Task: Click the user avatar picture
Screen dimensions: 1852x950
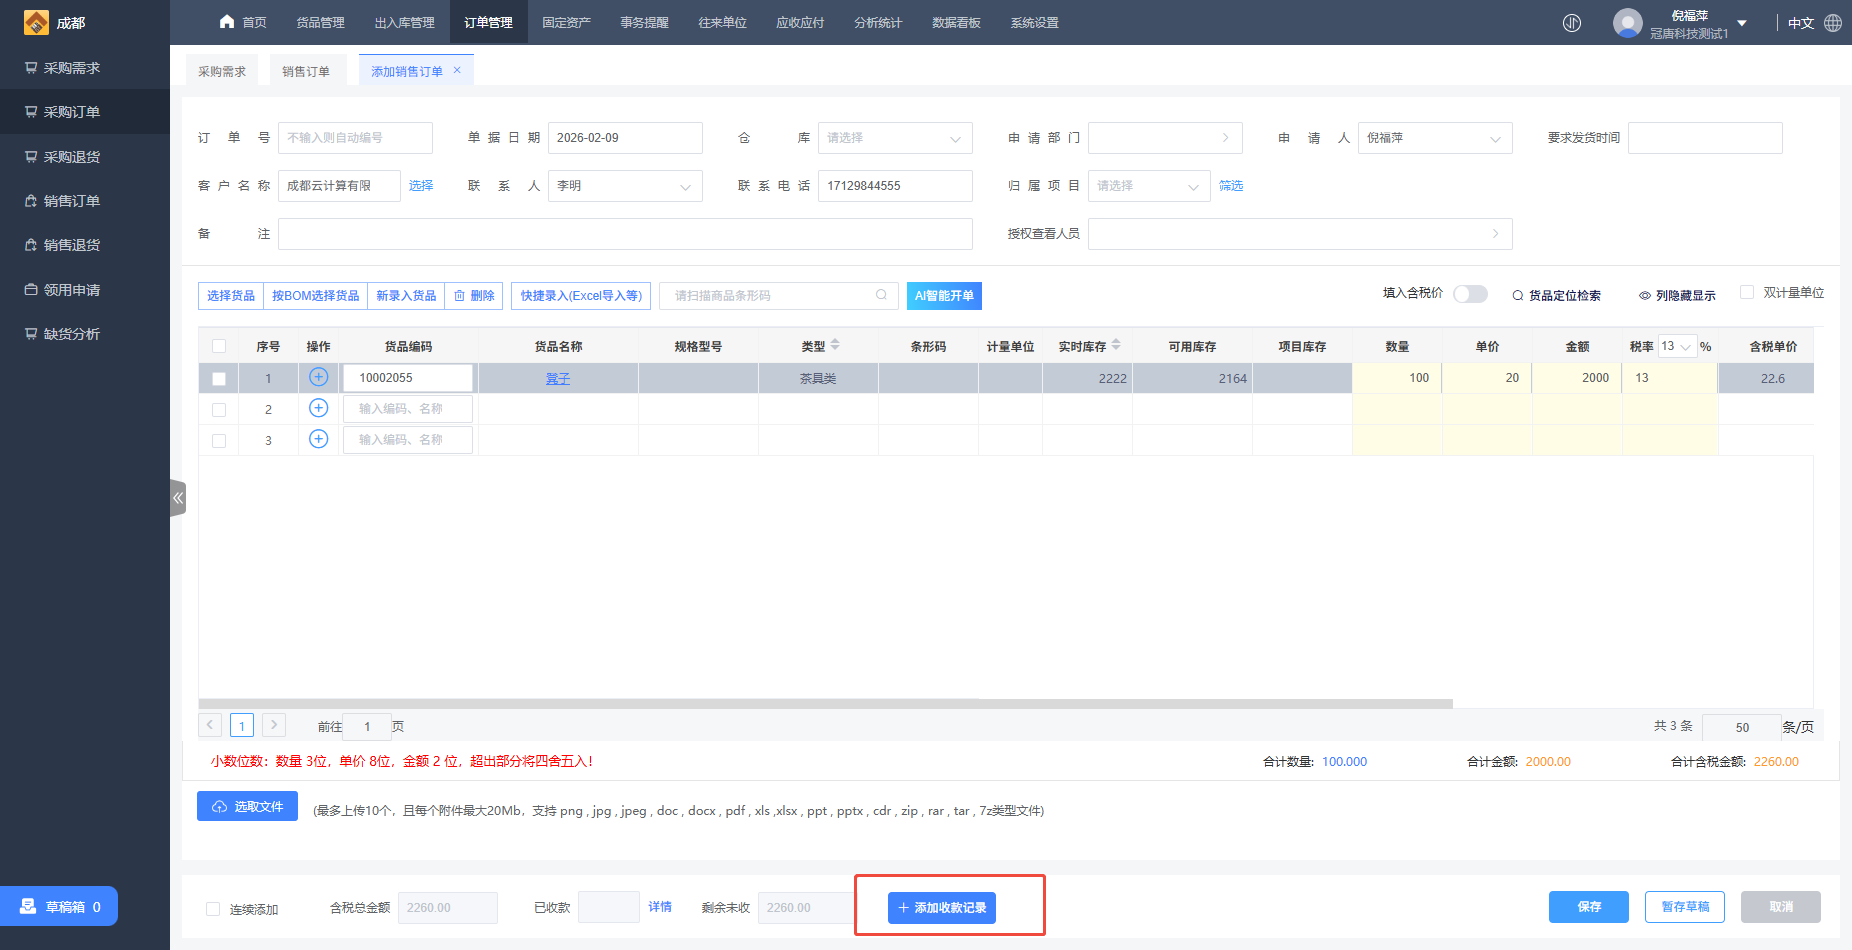Action: 1627,22
